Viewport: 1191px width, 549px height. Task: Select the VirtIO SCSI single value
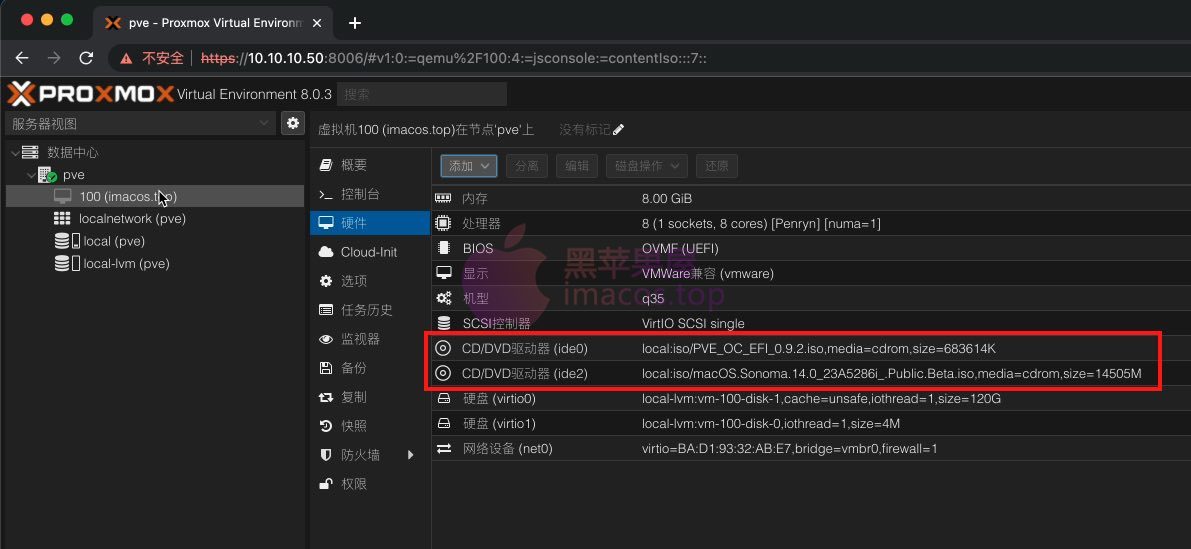[x=693, y=323]
